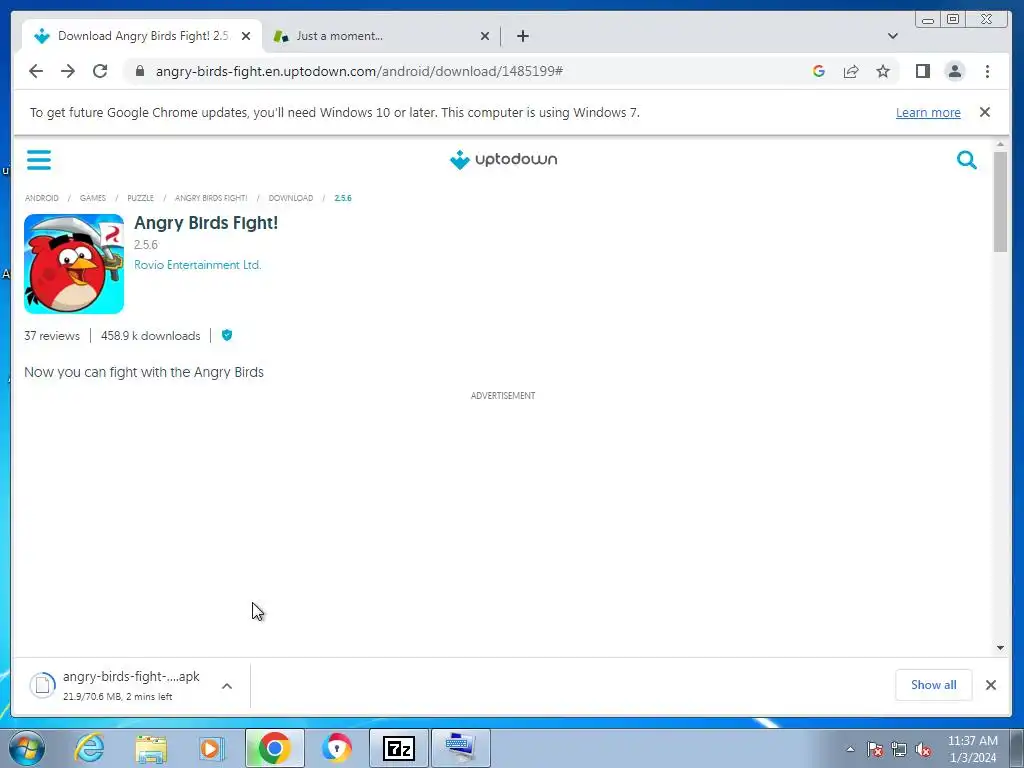Click the '458.9 k downloads' text
The height and width of the screenshot is (768, 1024).
tap(150, 336)
